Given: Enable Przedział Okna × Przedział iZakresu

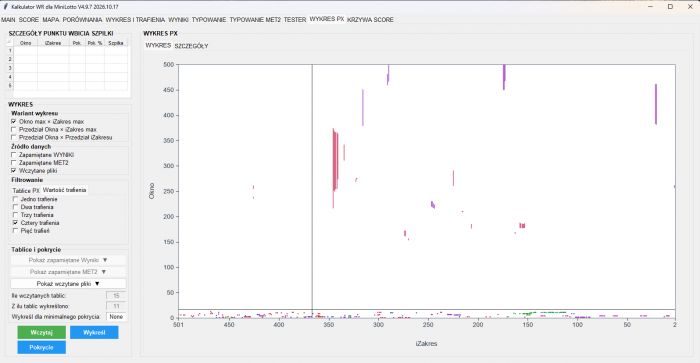Looking at the screenshot, I should [14, 138].
